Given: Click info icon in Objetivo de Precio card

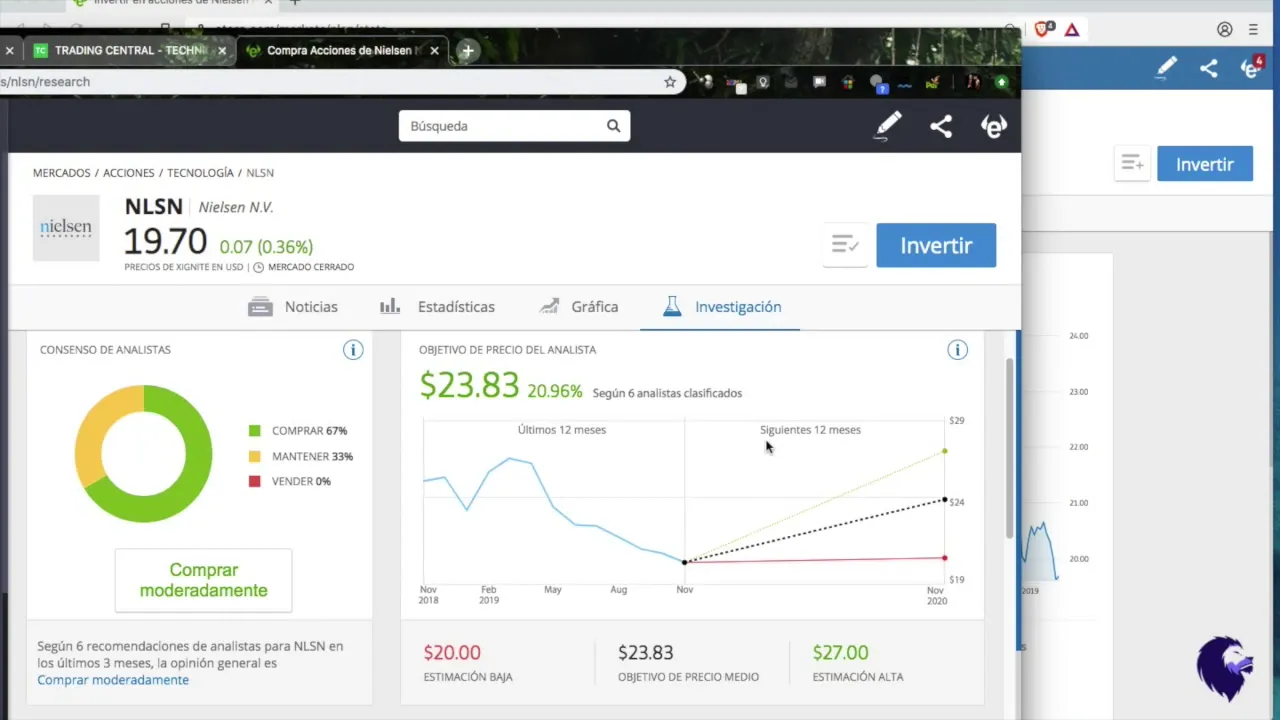Looking at the screenshot, I should click(x=958, y=350).
